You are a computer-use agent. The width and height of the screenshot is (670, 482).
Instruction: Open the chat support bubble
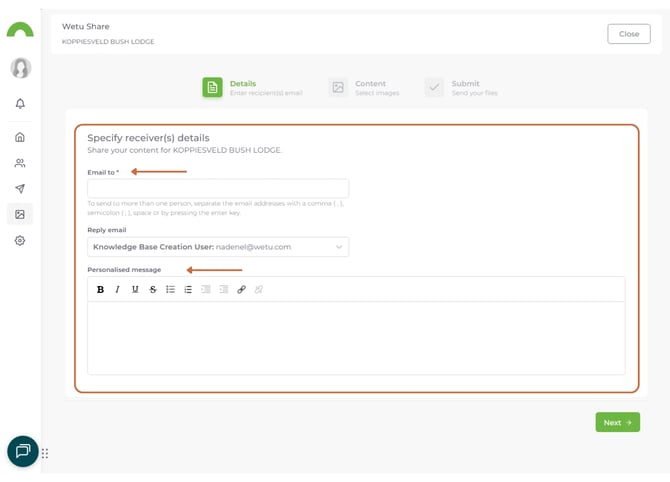(22, 451)
